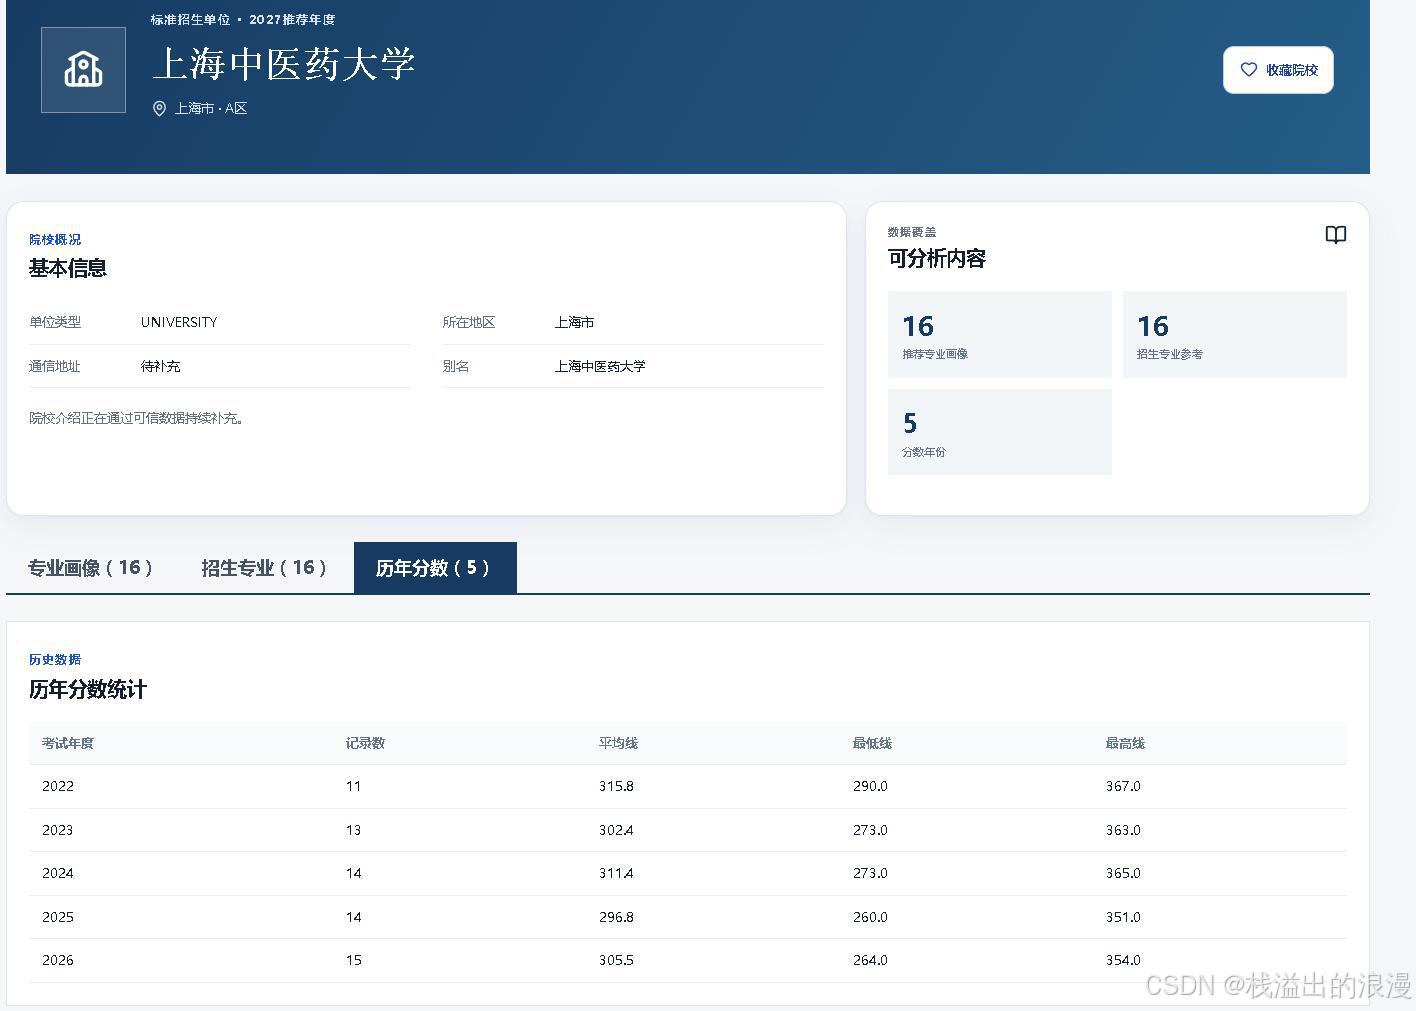The height and width of the screenshot is (1011, 1416).
Task: Switch to the 专业画像 (16) tab
Action: 90,568
